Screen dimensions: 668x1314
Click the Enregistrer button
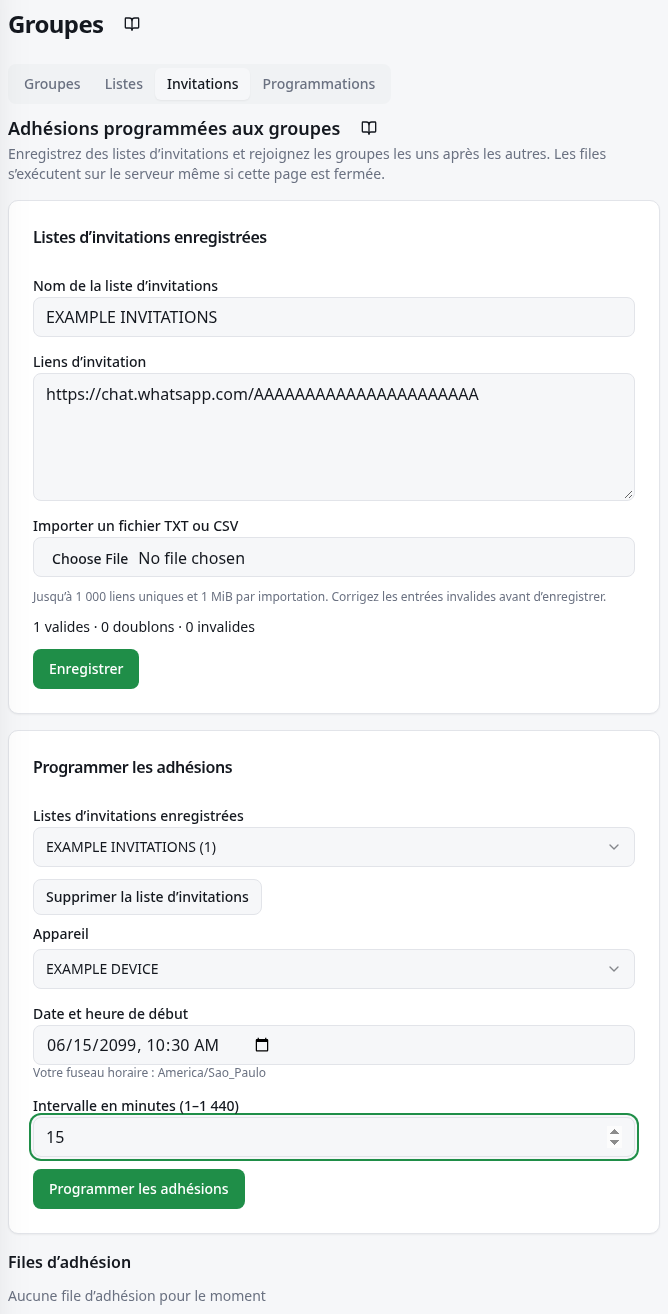[86, 669]
